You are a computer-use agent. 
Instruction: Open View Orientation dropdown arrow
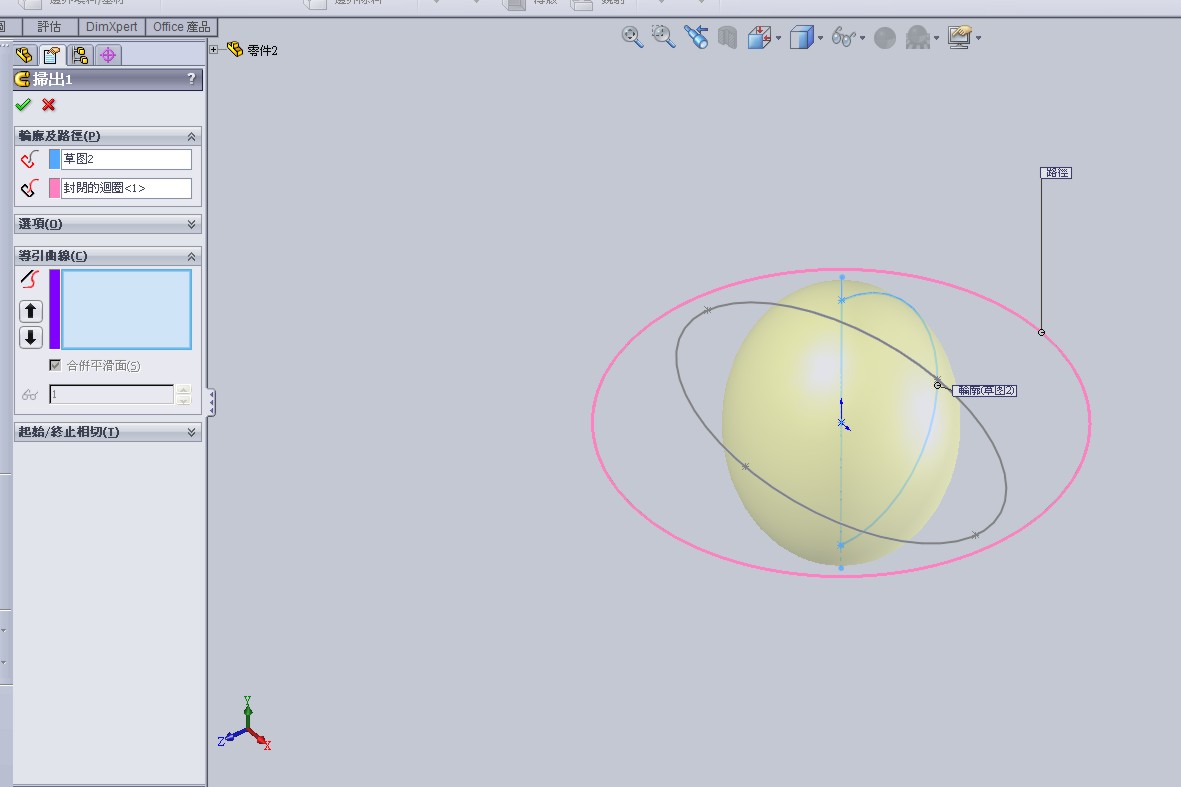778,38
